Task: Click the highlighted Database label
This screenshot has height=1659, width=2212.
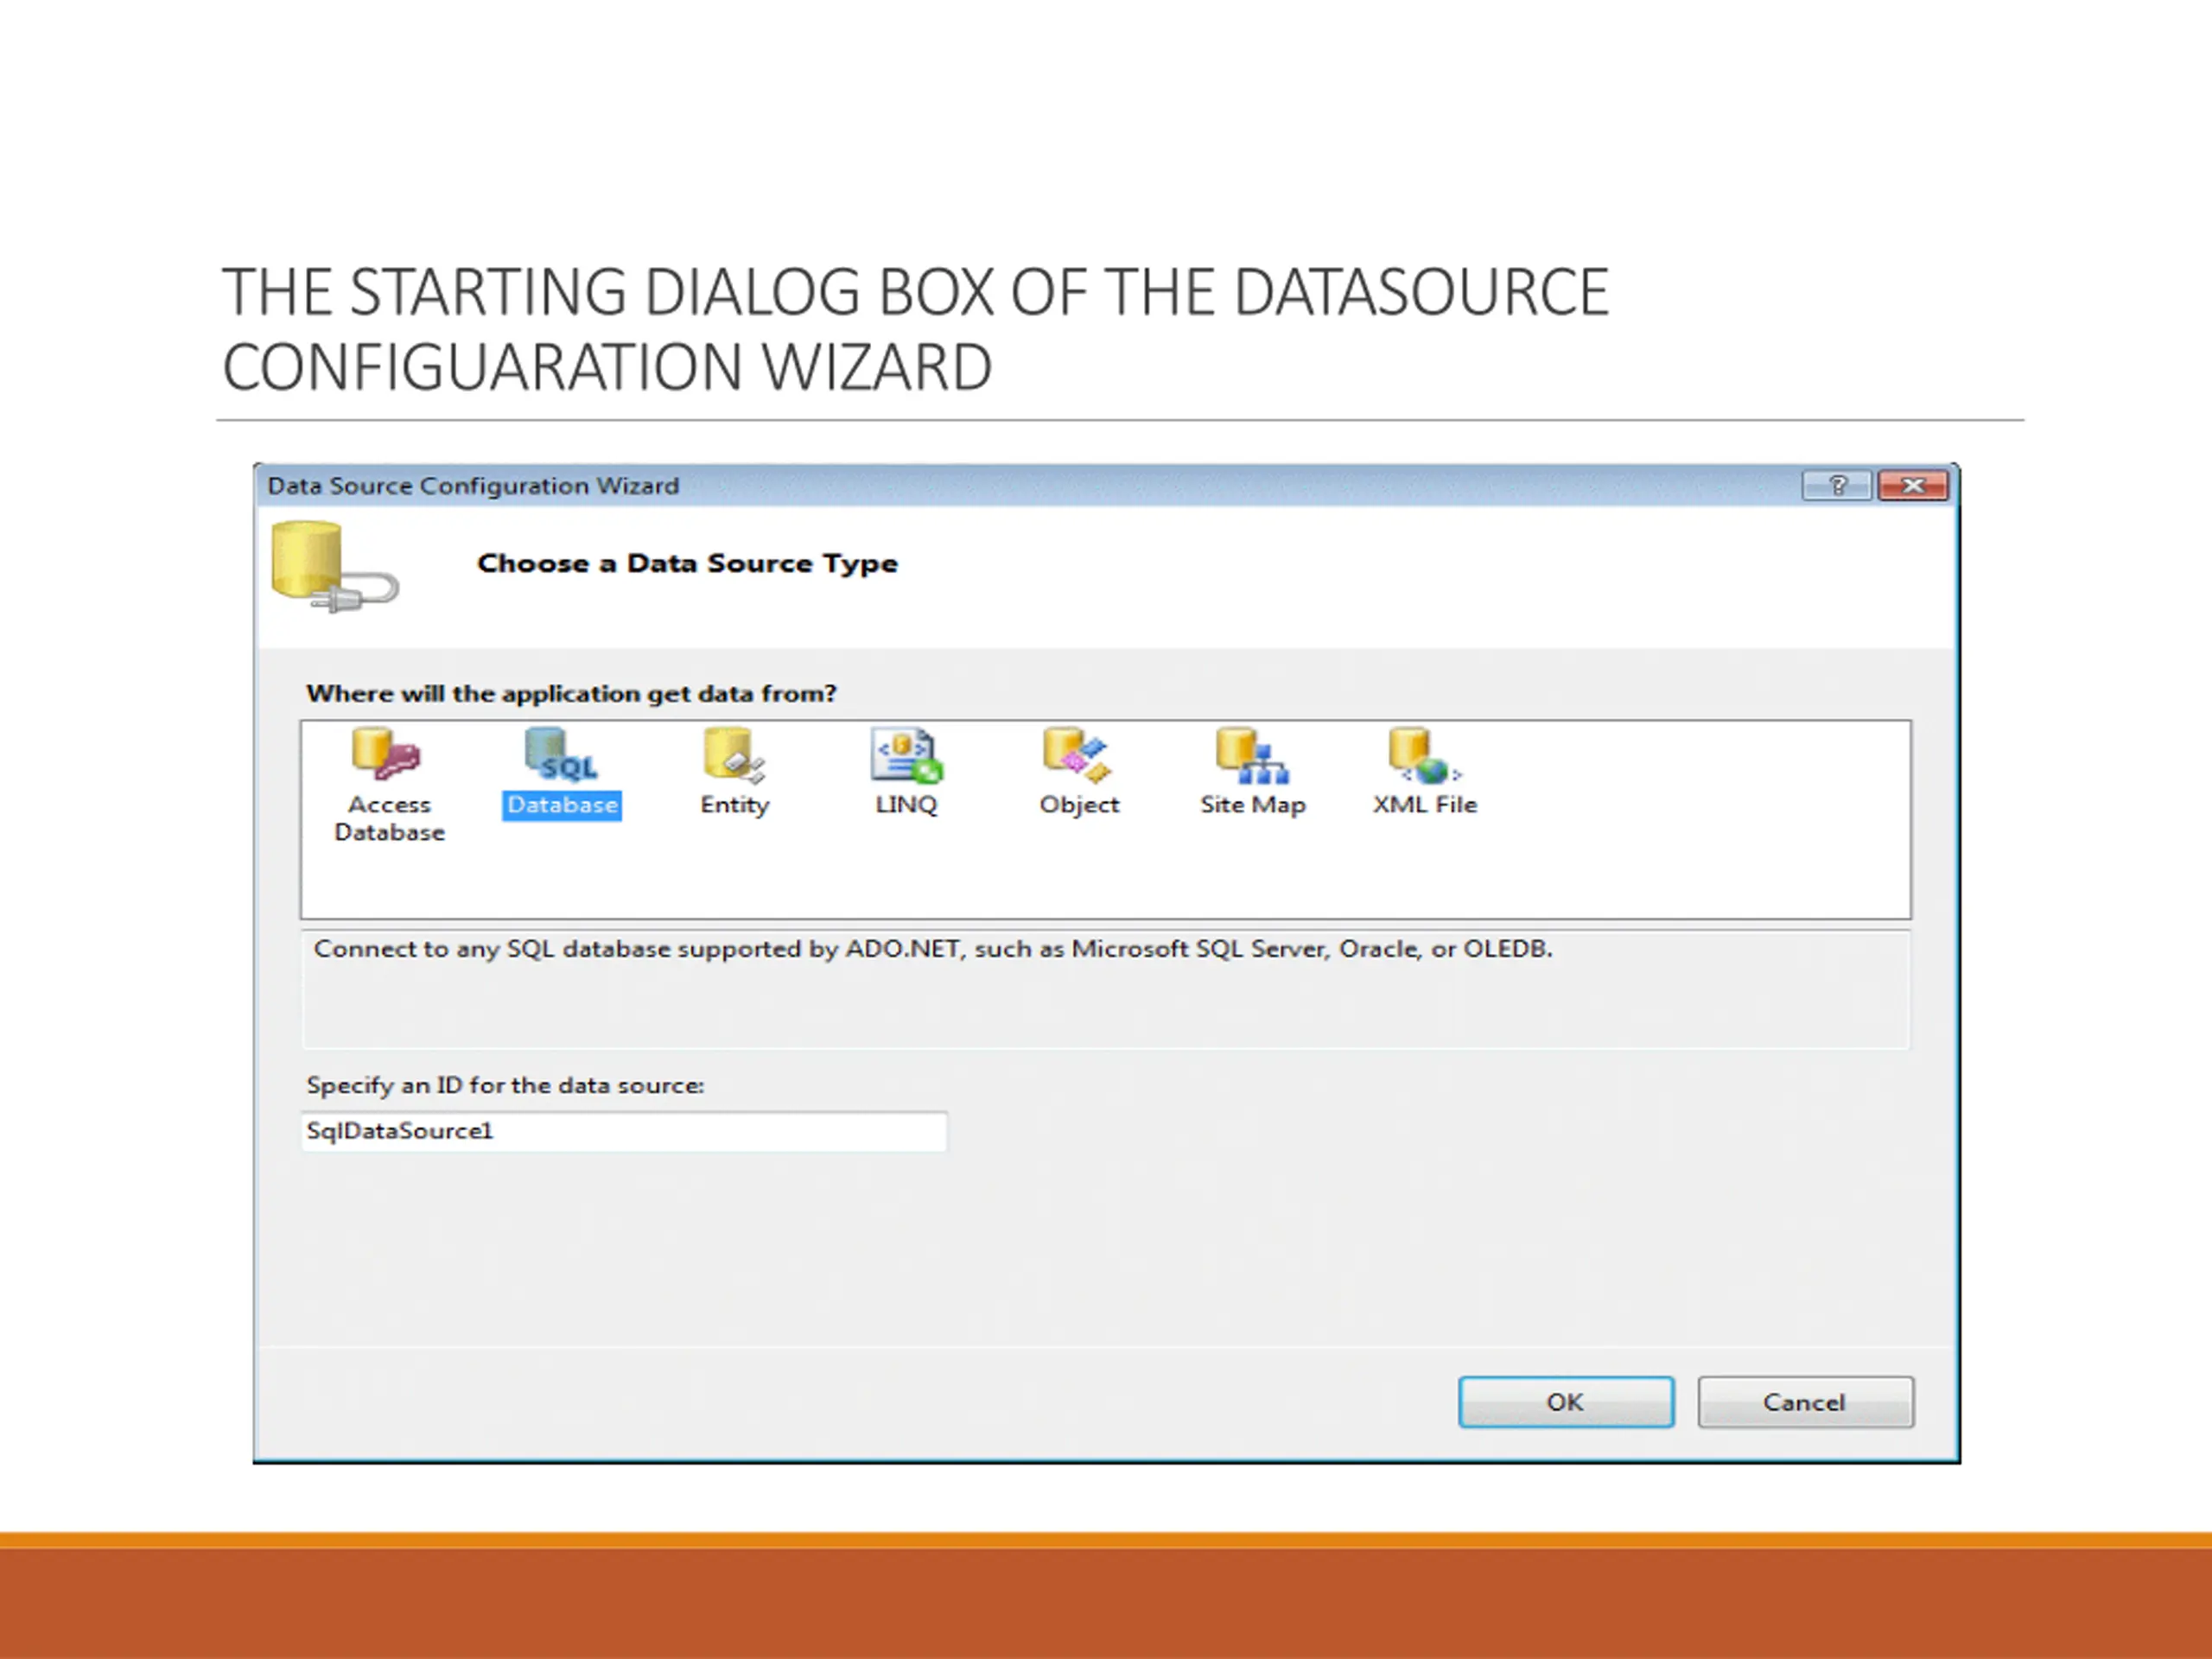Action: 562,805
